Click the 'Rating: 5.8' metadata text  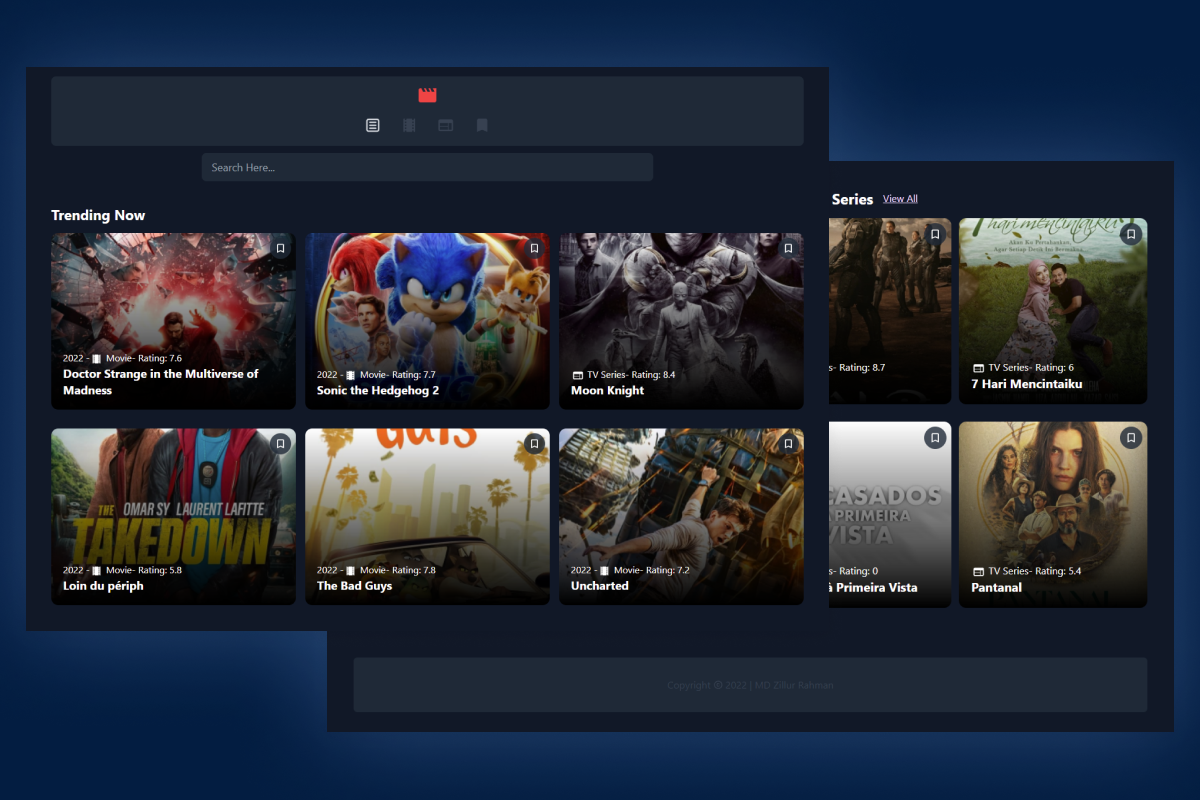point(160,570)
